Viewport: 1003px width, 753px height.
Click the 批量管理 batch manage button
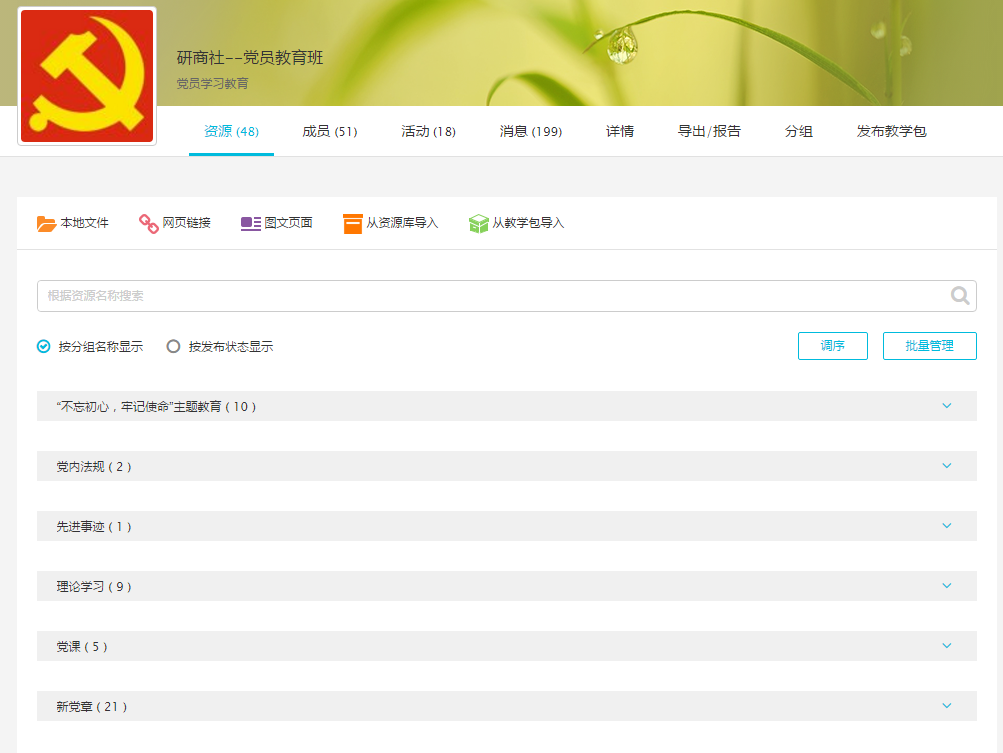tap(929, 346)
